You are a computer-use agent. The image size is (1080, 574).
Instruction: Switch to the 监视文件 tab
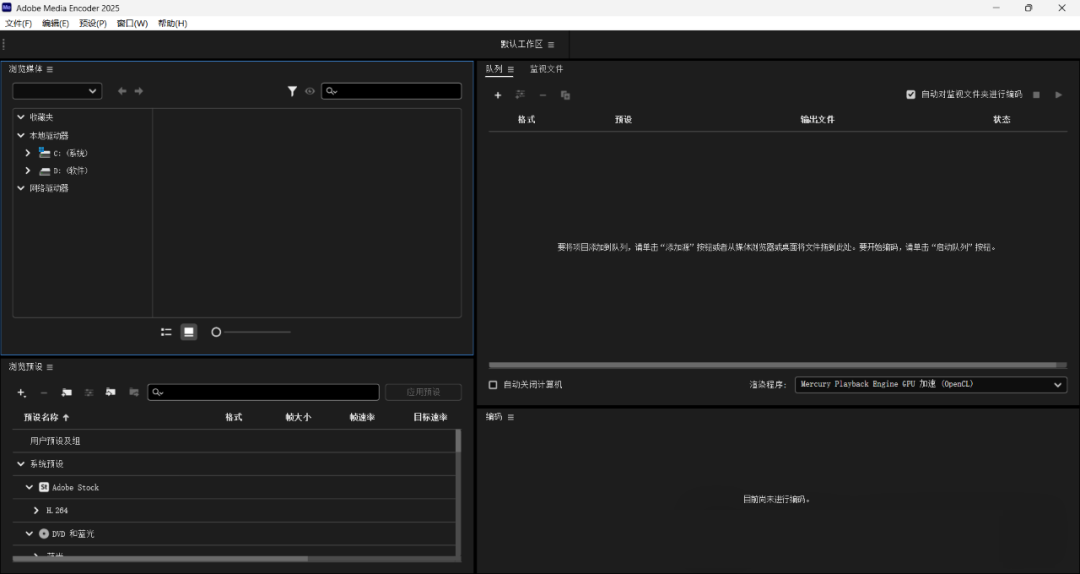tap(546, 69)
